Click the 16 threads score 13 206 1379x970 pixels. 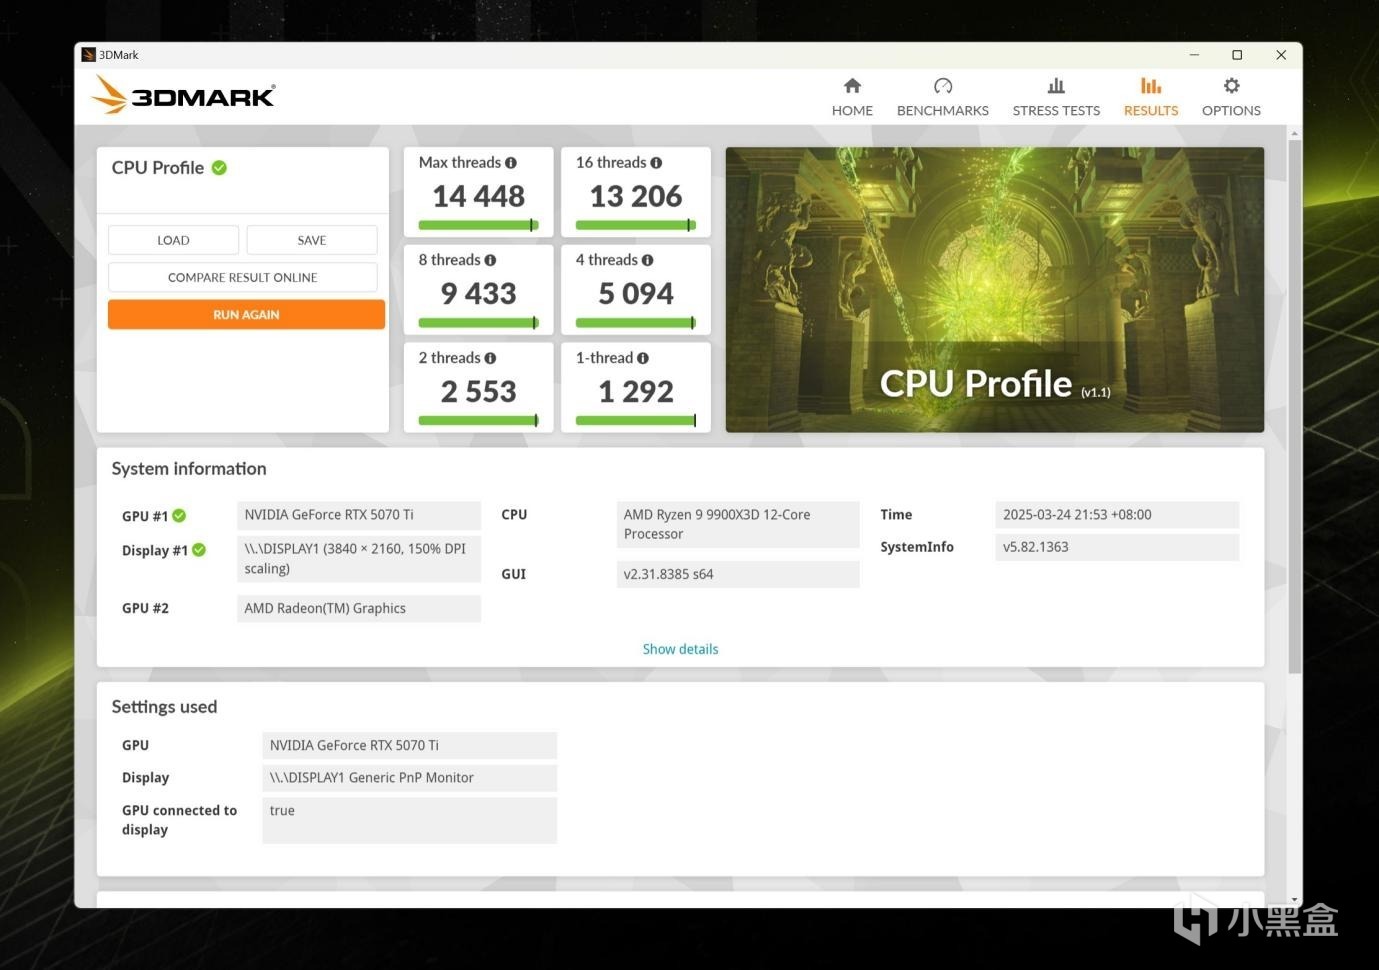(636, 196)
